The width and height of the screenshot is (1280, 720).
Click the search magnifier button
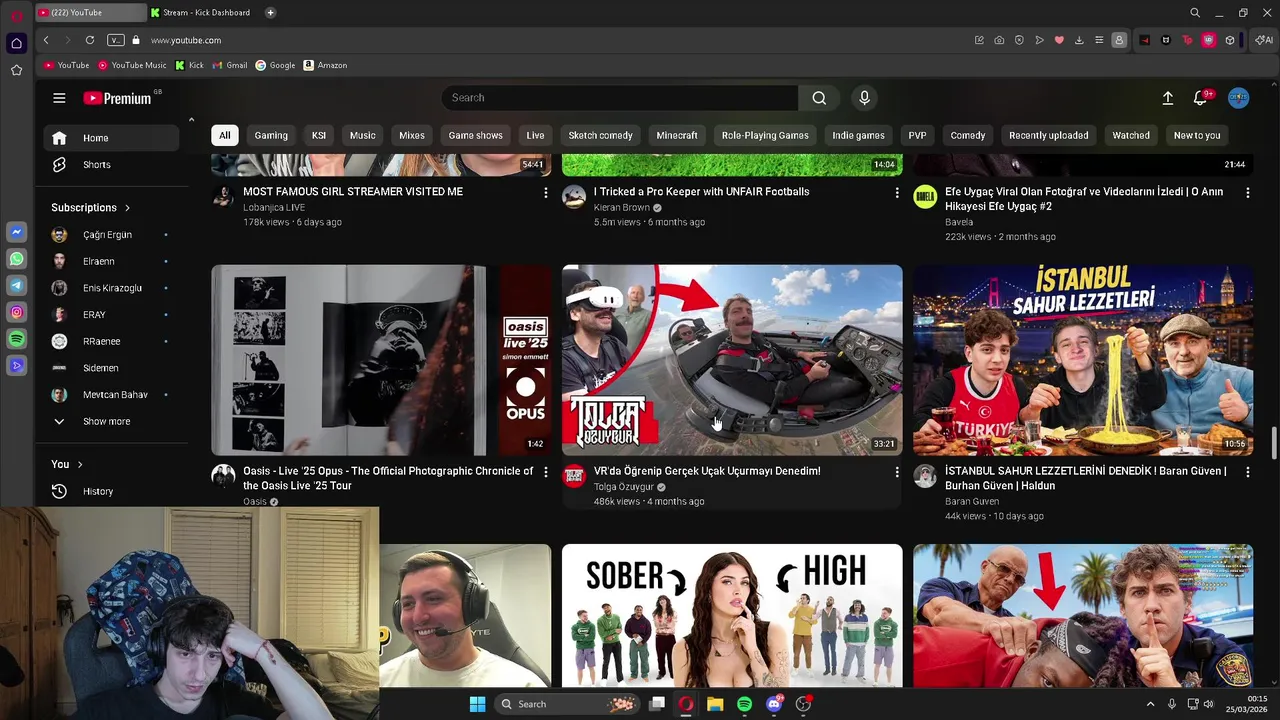click(819, 98)
